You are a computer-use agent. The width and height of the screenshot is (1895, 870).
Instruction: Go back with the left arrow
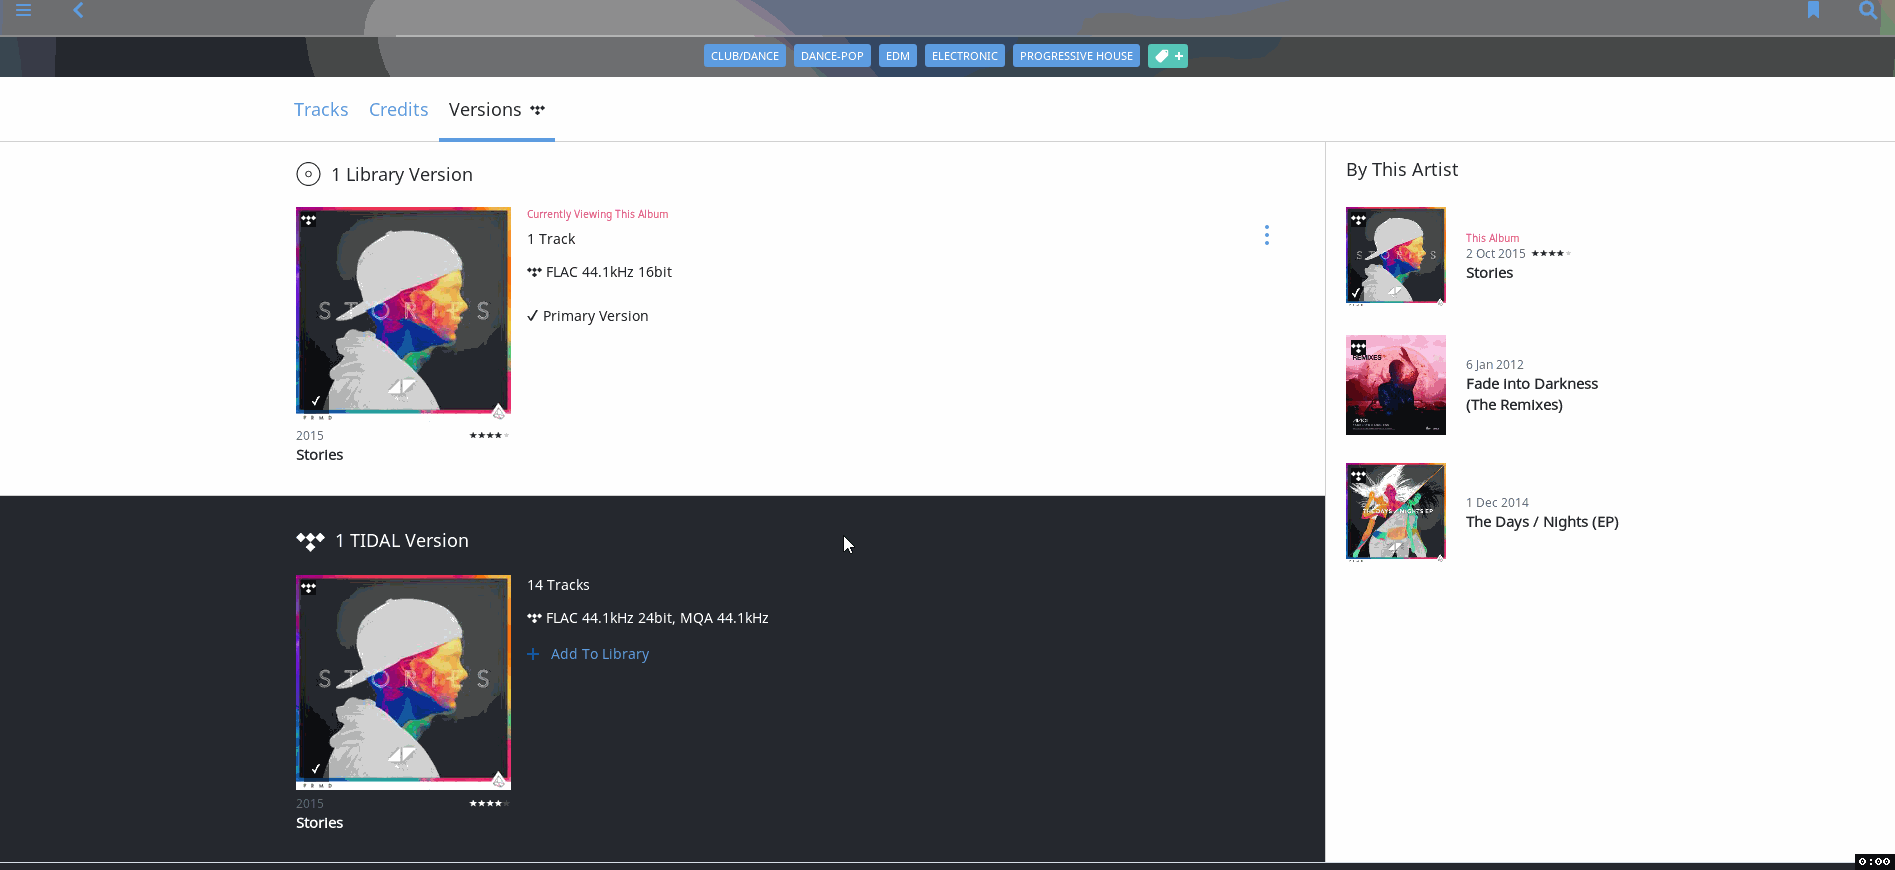point(78,10)
